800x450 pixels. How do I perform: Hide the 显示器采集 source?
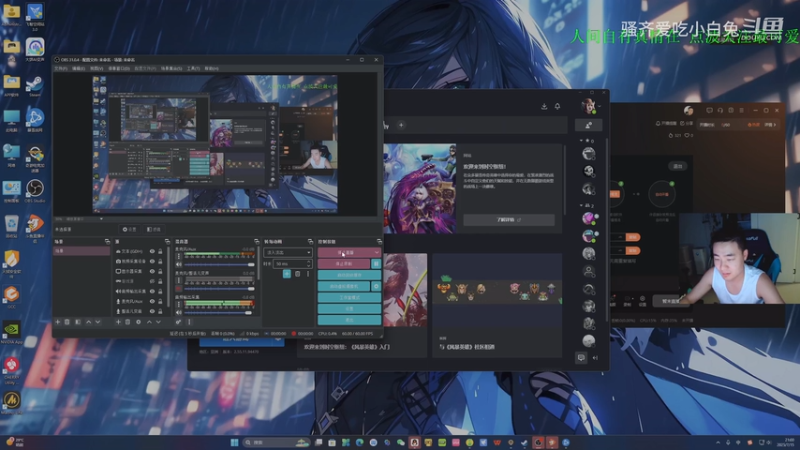click(152, 271)
